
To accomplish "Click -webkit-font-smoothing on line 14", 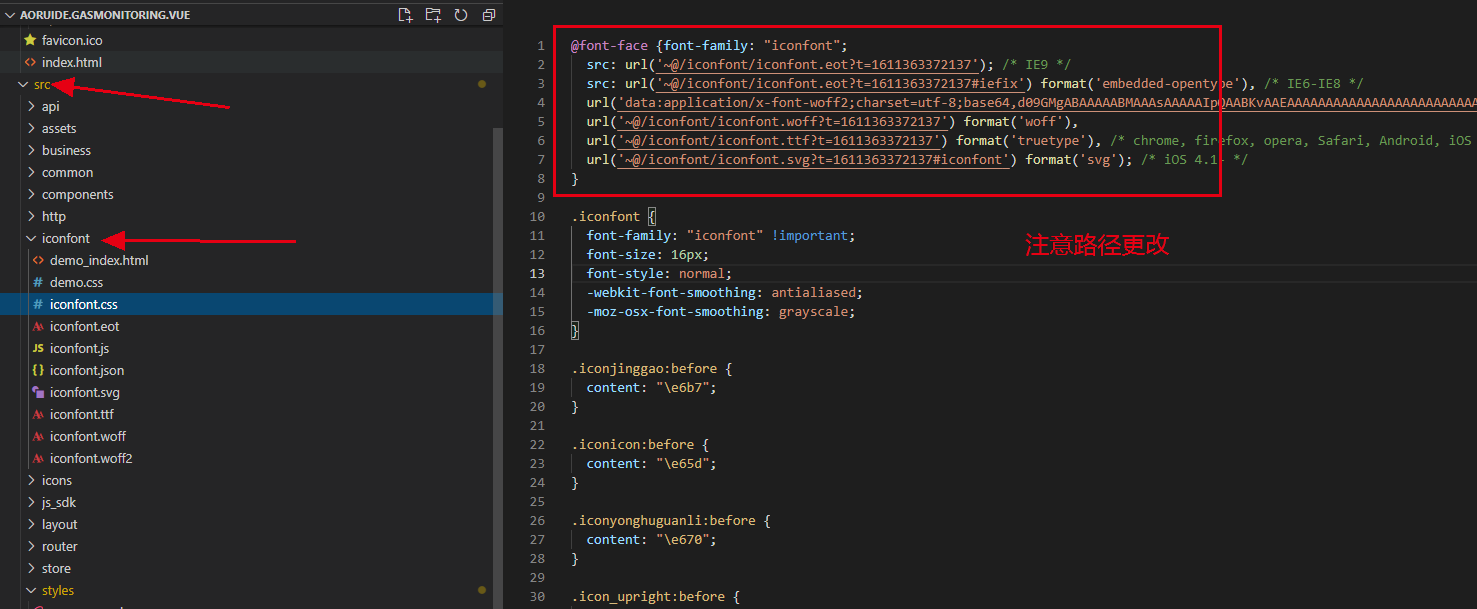I will pos(671,292).
